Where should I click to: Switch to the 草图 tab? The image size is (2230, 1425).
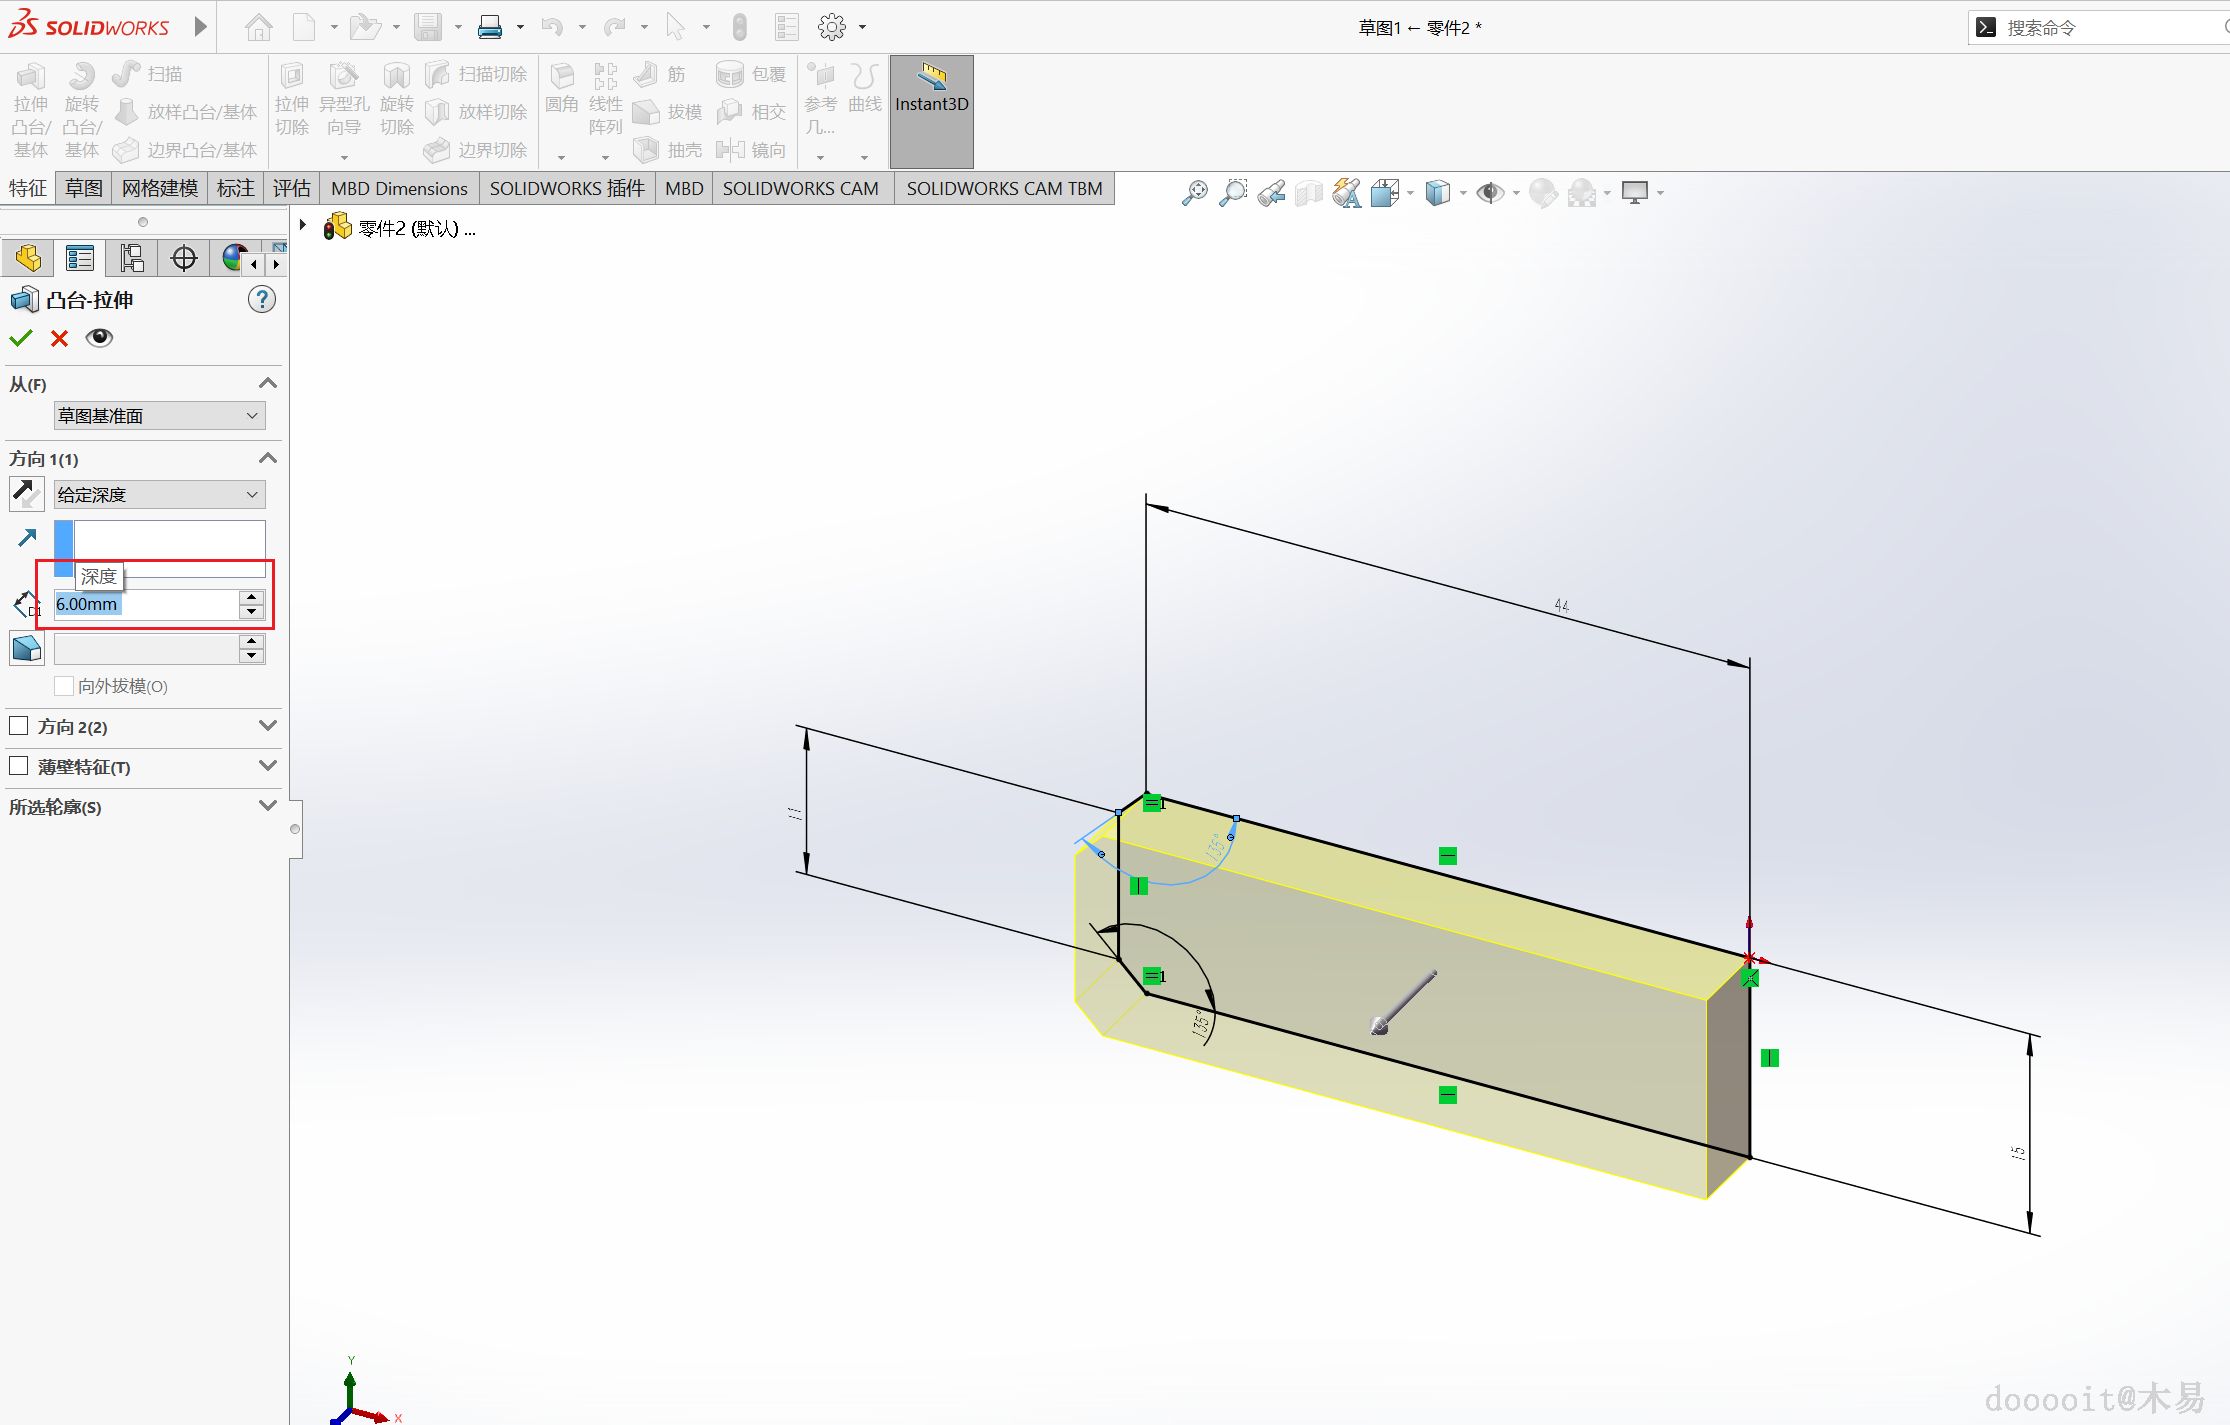click(84, 188)
